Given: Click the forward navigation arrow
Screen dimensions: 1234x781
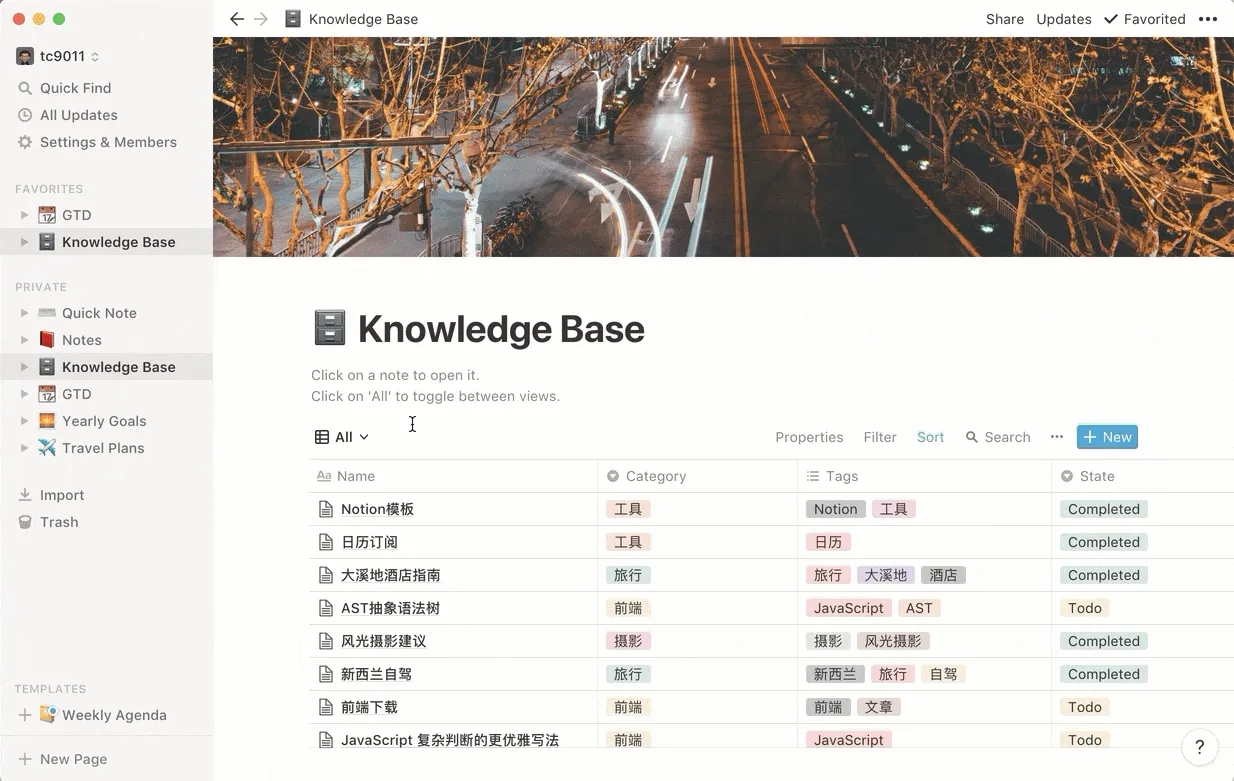Looking at the screenshot, I should [x=261, y=19].
